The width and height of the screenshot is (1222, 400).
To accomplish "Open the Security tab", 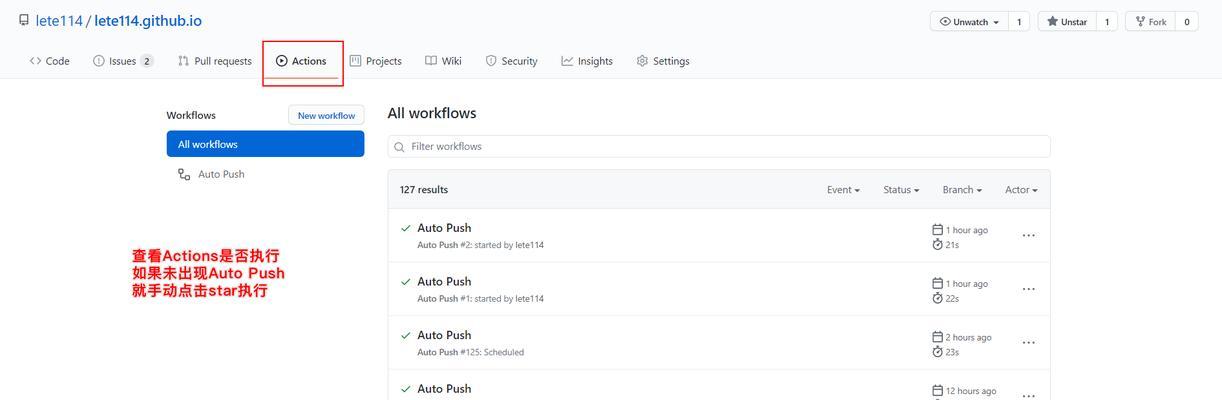I will [512, 61].
